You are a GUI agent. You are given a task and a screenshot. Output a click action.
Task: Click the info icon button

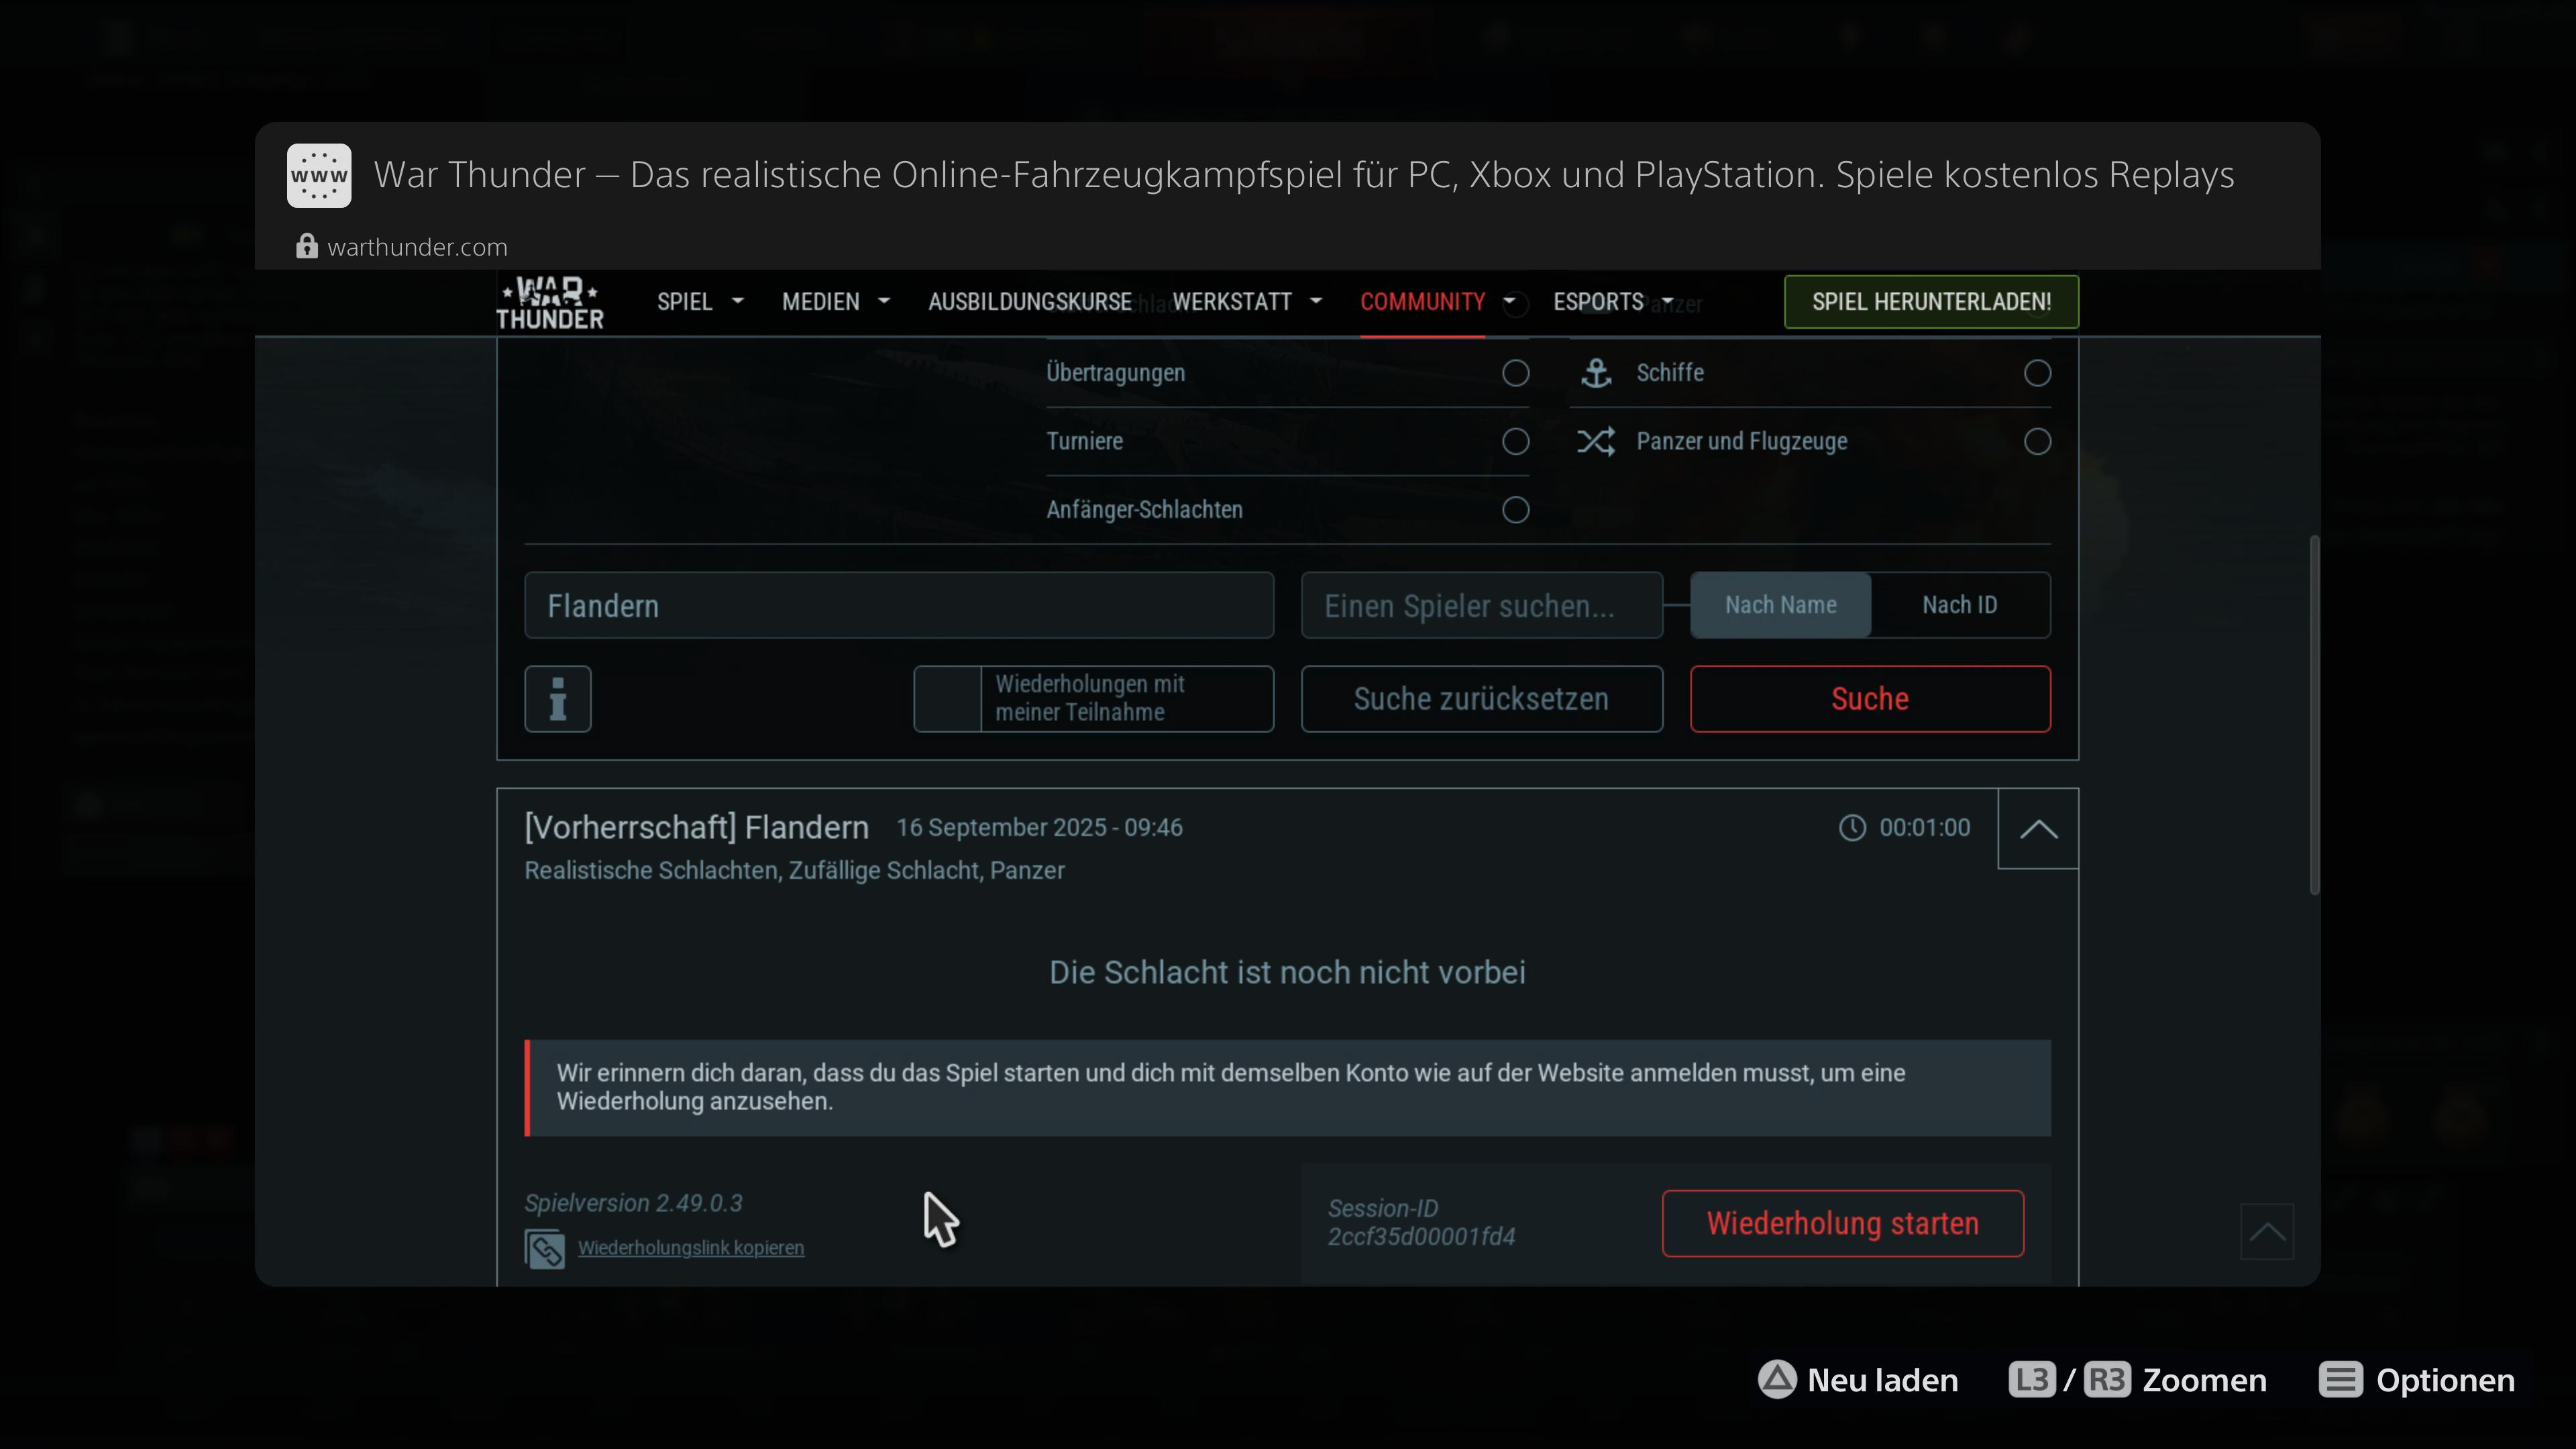558,699
